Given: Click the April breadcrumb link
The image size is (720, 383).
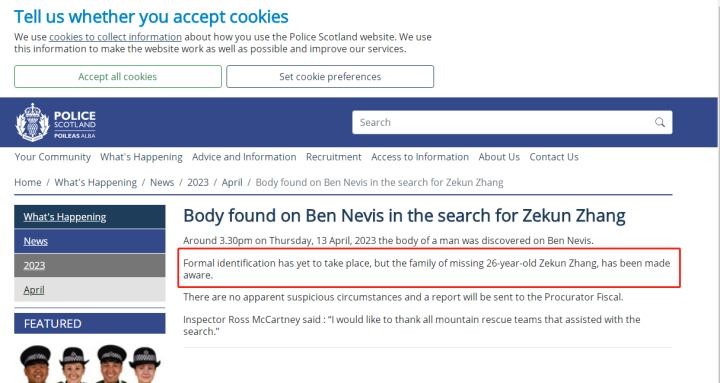Looking at the screenshot, I should (x=232, y=182).
